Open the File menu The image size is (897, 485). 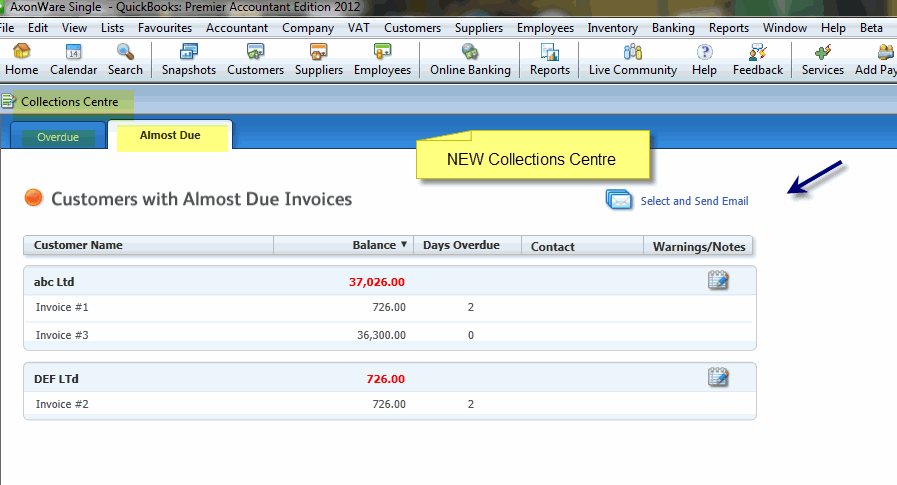7,27
